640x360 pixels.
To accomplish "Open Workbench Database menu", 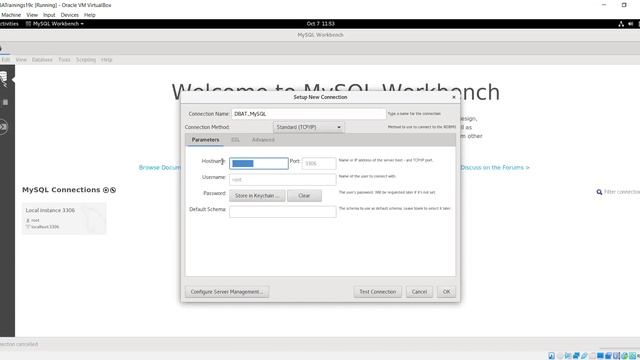I will click(42, 60).
